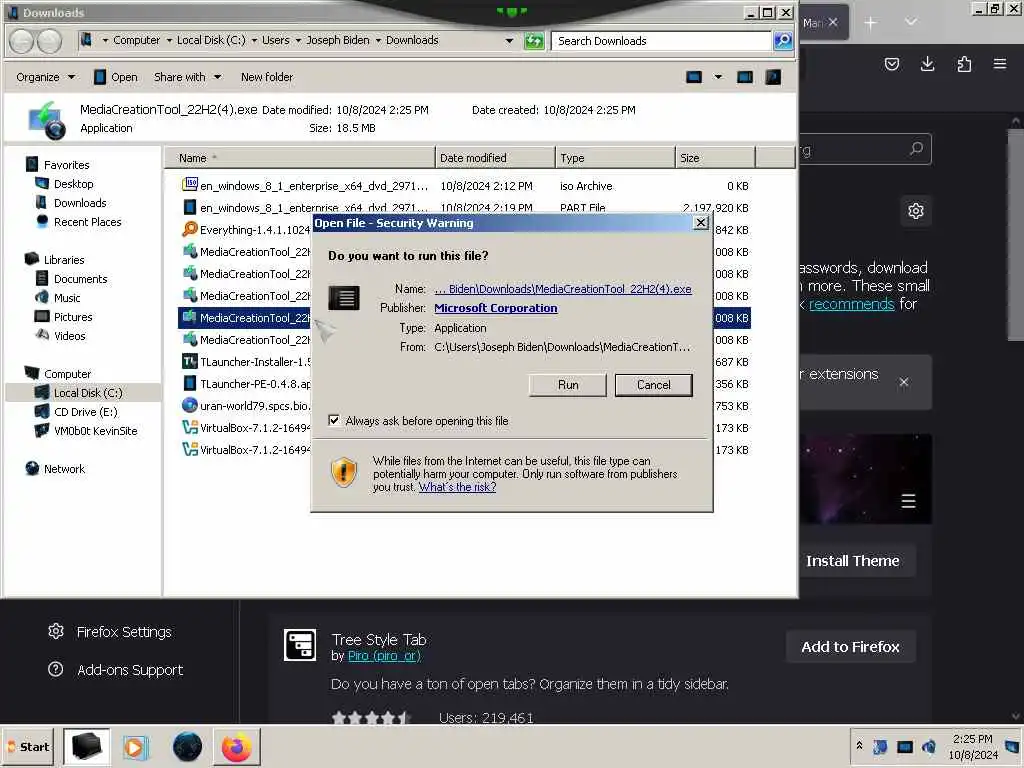
Task: Expand the view options dropdown arrow
Action: [x=718, y=77]
